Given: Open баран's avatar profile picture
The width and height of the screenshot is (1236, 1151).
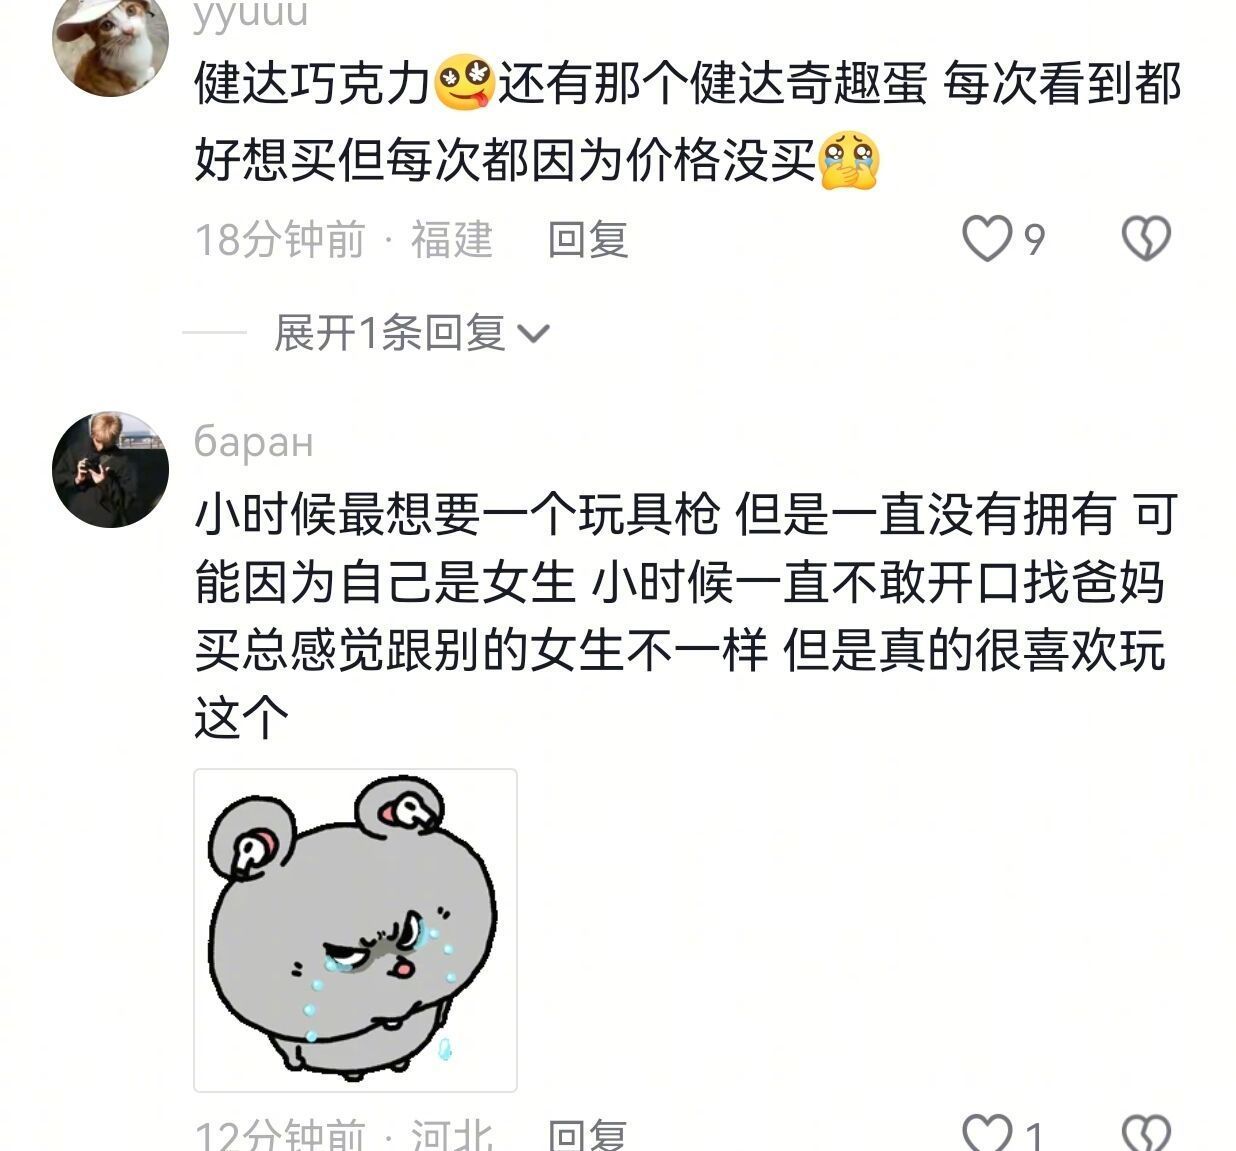Looking at the screenshot, I should [110, 469].
